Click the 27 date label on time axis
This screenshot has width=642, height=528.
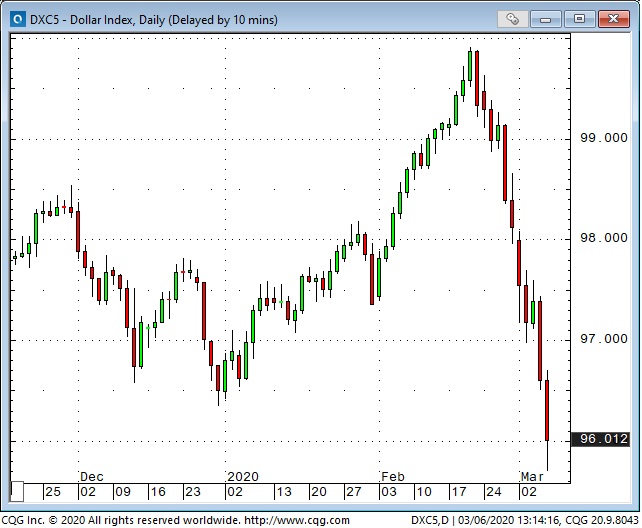[354, 492]
